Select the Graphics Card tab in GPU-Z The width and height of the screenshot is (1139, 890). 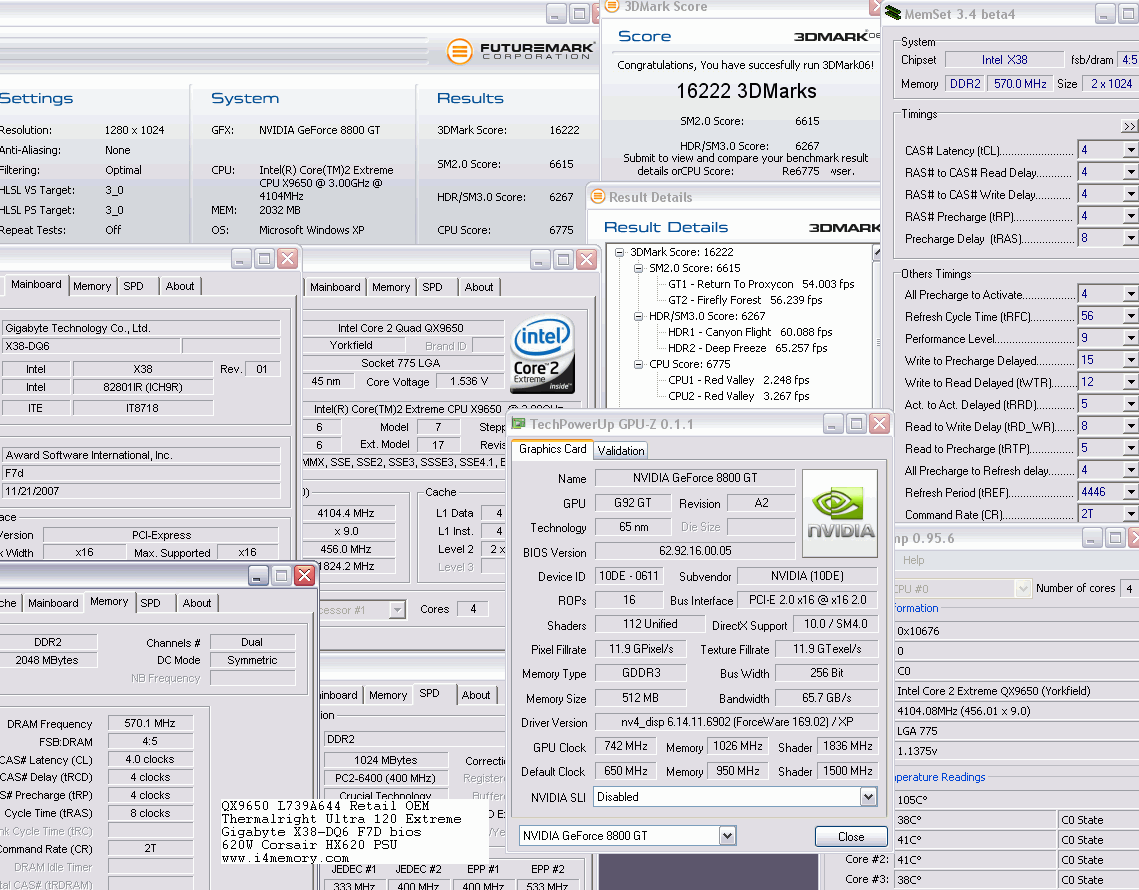(552, 449)
